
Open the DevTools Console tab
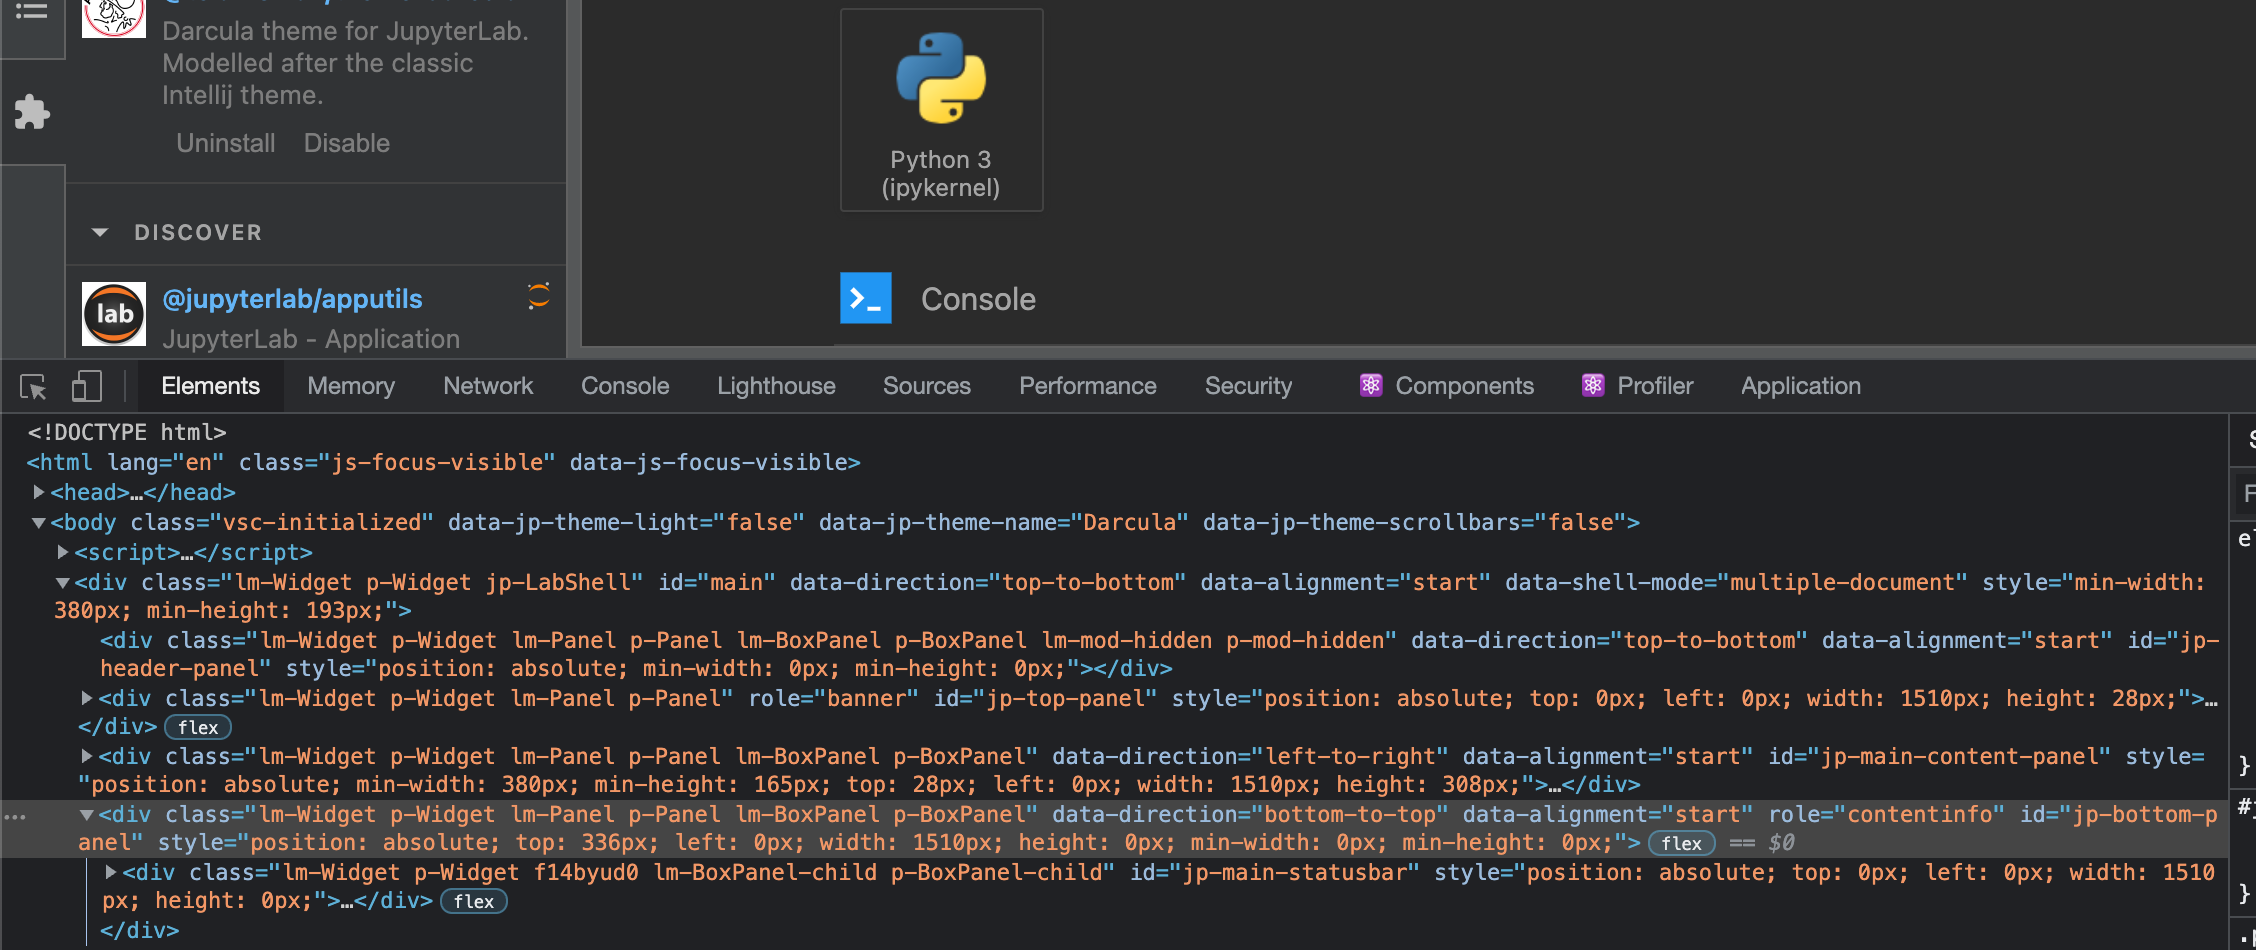(x=625, y=386)
